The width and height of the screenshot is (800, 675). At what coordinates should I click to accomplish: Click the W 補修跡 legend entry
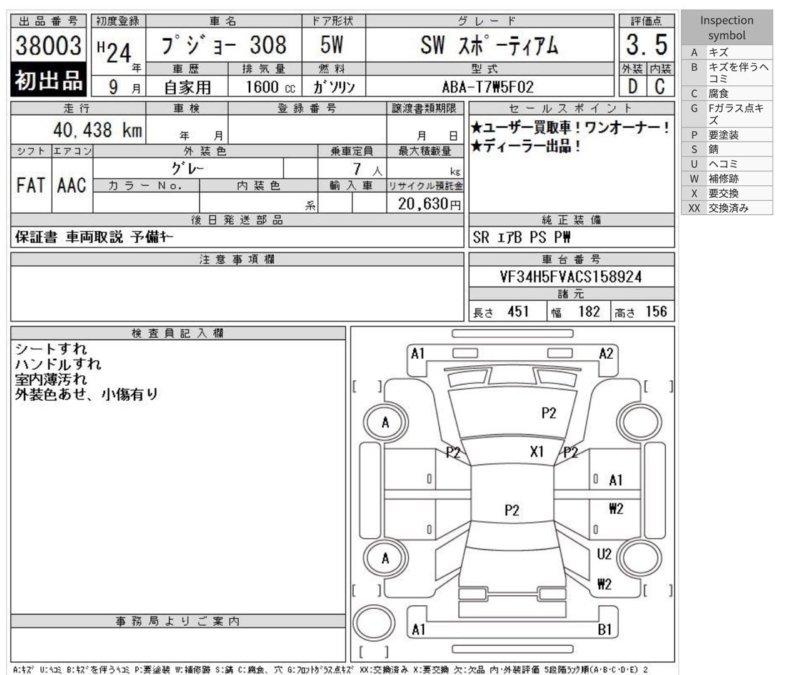[727, 178]
